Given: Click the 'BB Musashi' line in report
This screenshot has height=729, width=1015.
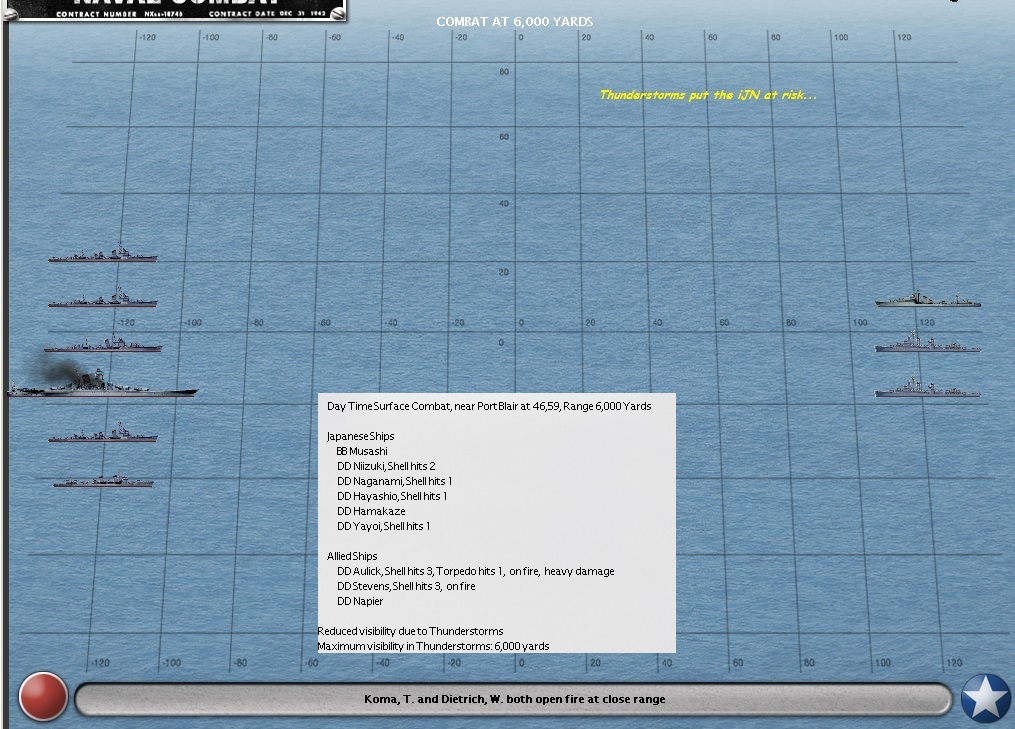Looking at the screenshot, I should [x=362, y=451].
